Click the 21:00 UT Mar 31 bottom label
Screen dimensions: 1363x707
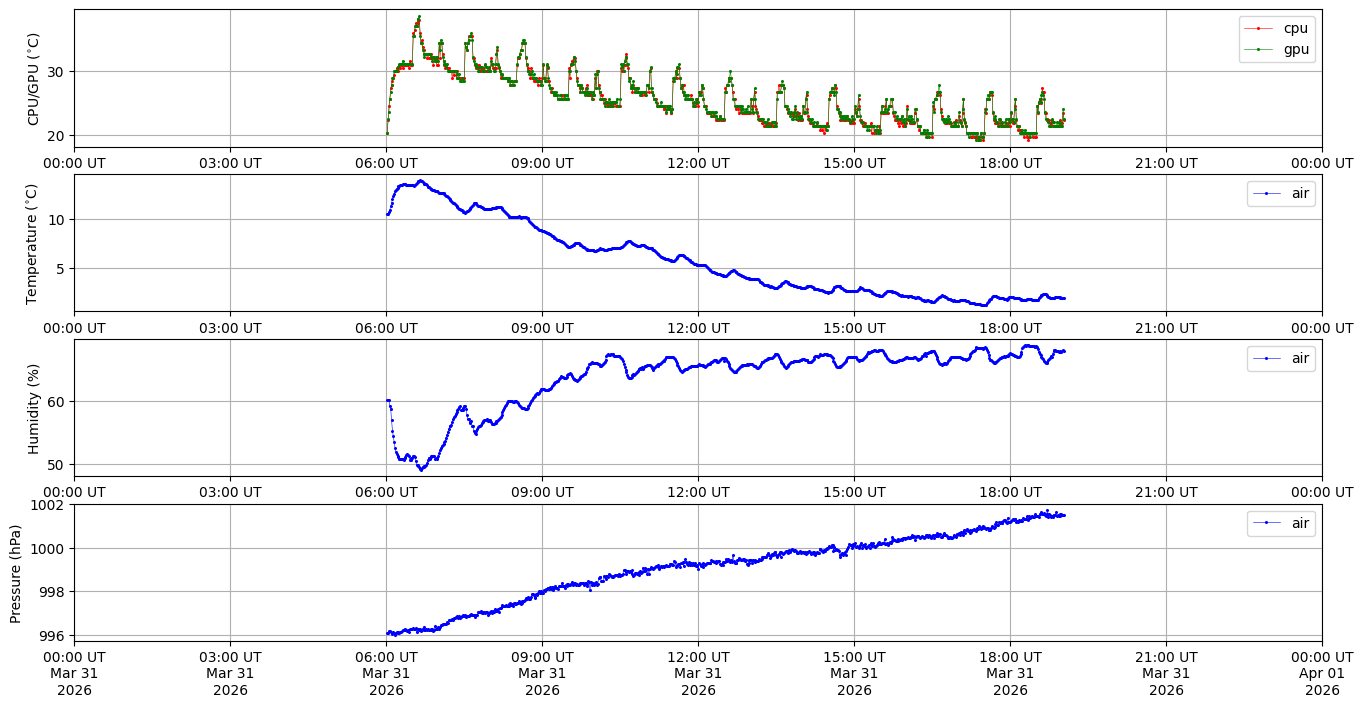(1166, 673)
